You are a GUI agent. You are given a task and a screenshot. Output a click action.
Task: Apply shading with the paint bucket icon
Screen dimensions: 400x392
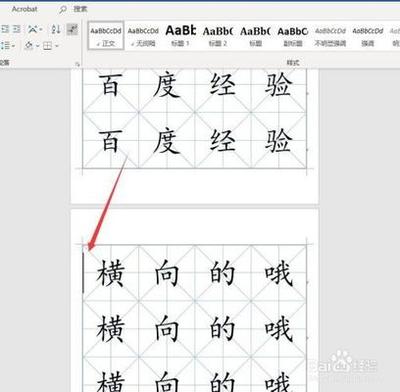[x=29, y=45]
